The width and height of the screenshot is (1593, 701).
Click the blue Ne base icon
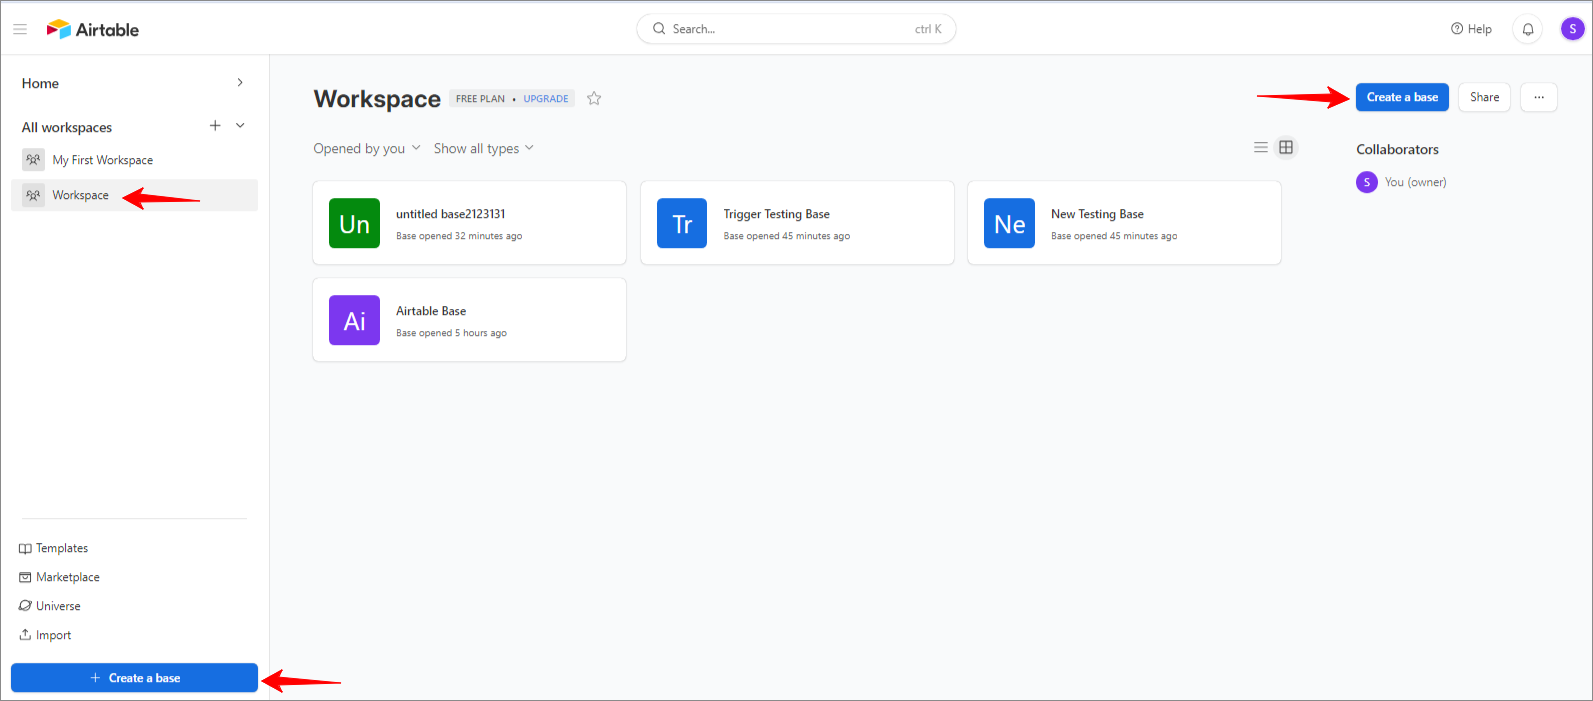tap(1009, 223)
